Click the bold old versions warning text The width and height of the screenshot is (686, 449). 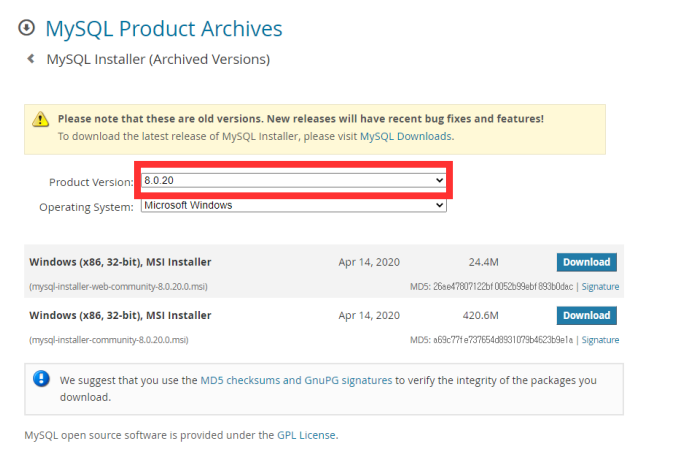point(301,119)
